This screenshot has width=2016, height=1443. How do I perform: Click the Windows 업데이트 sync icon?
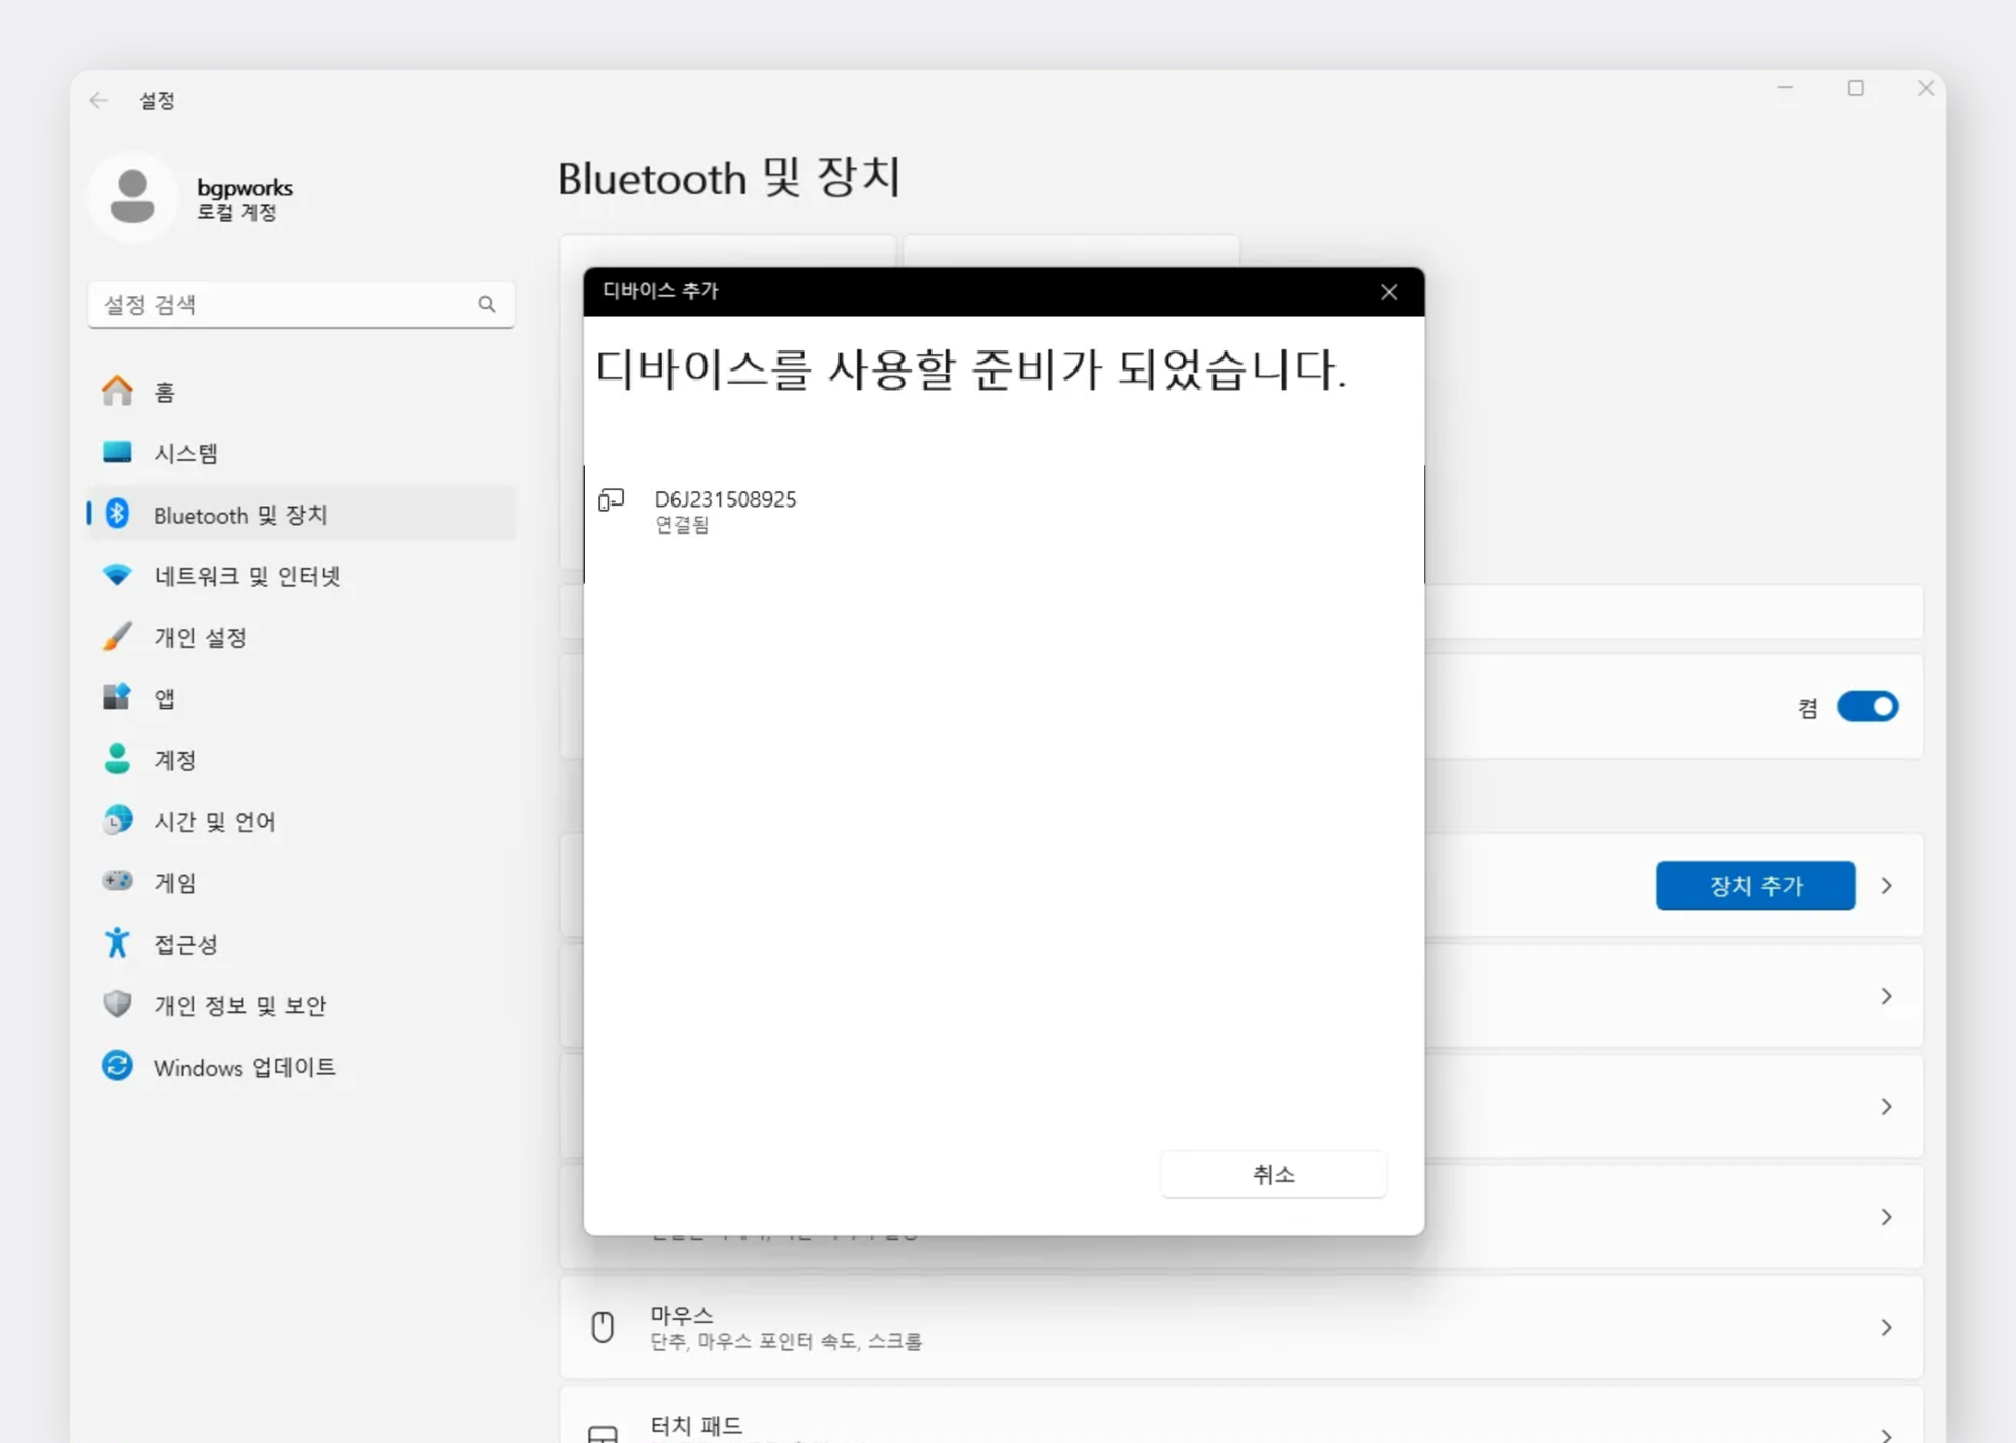click(117, 1066)
